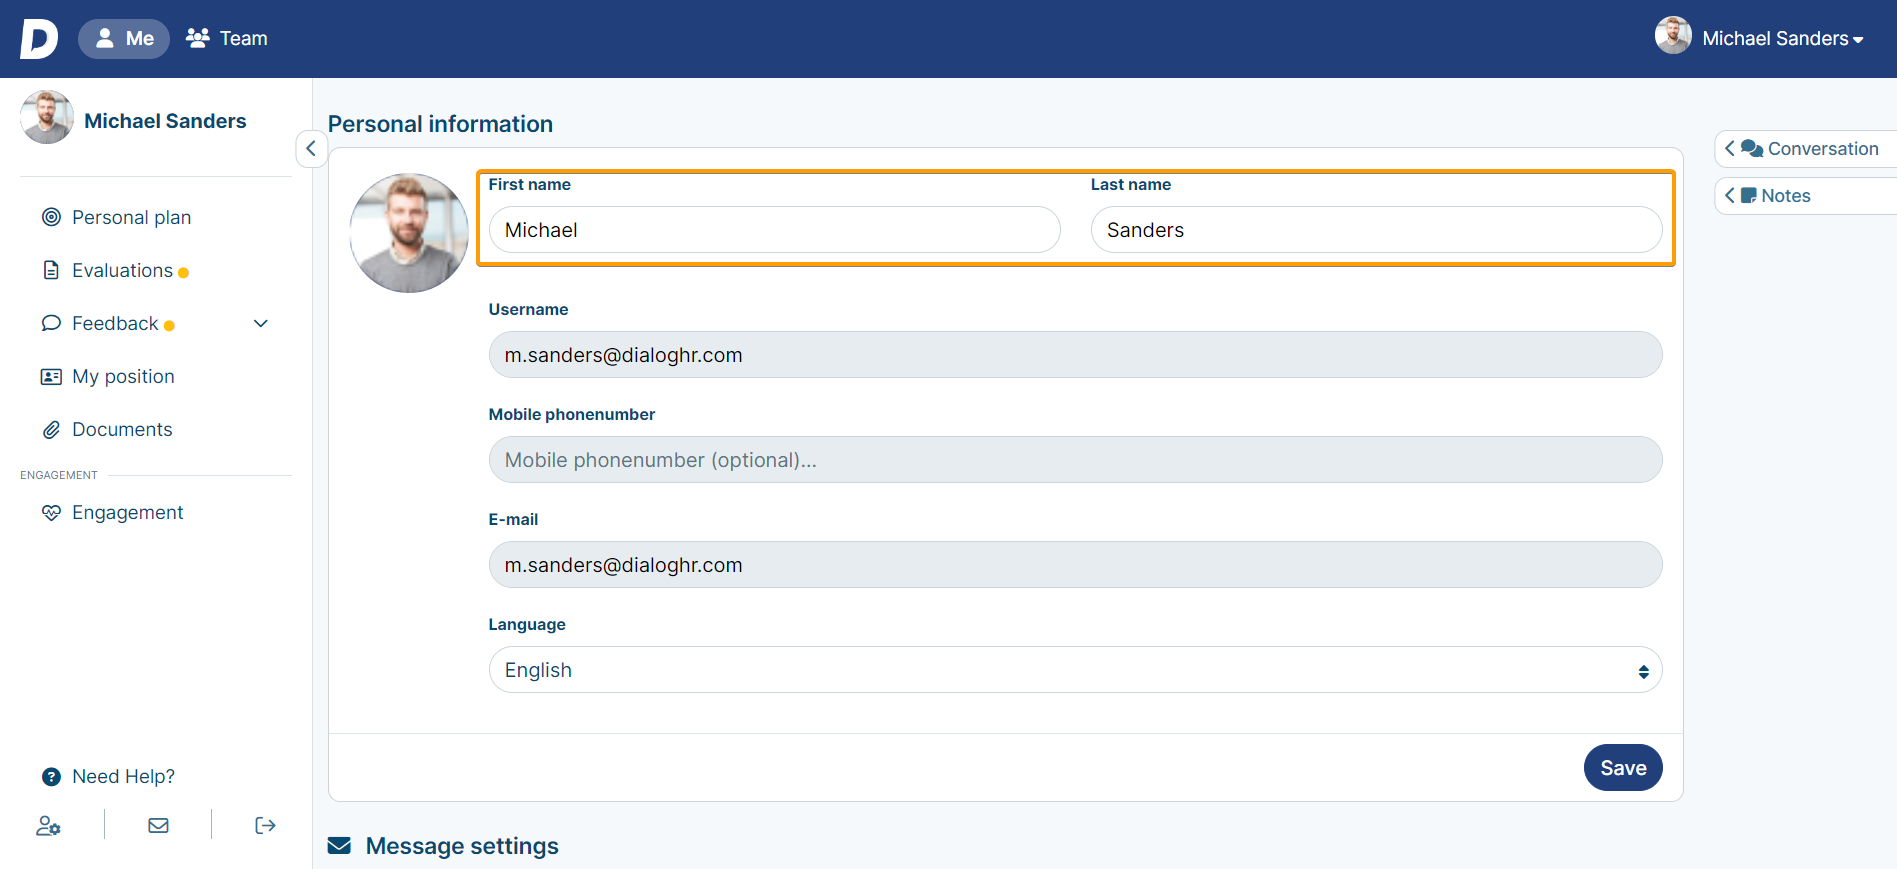Click the Michael Sanders sidebar name
This screenshot has width=1897, height=869.
tap(165, 121)
